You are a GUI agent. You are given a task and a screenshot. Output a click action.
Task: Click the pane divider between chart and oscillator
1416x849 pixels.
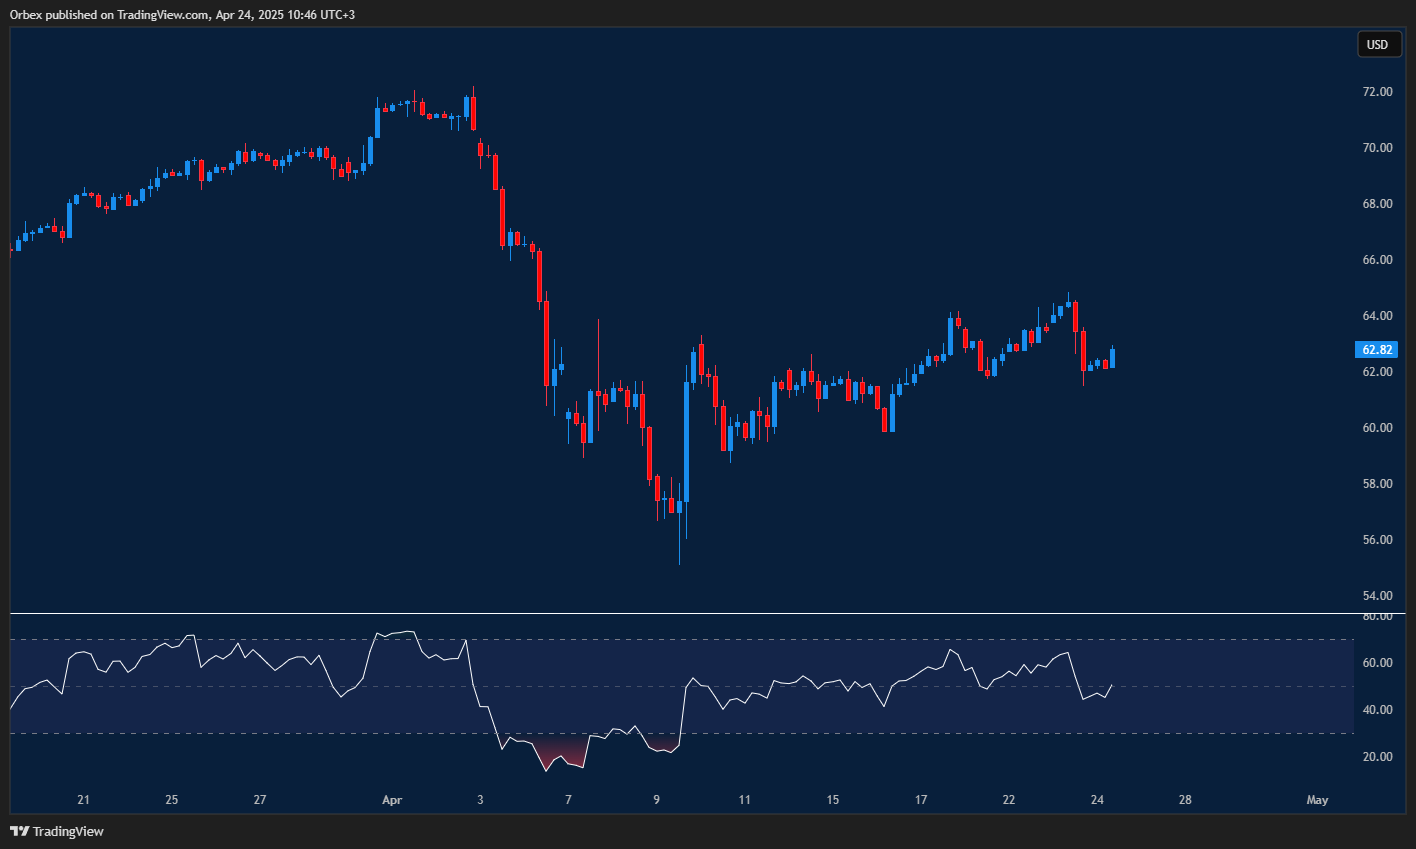(680, 613)
